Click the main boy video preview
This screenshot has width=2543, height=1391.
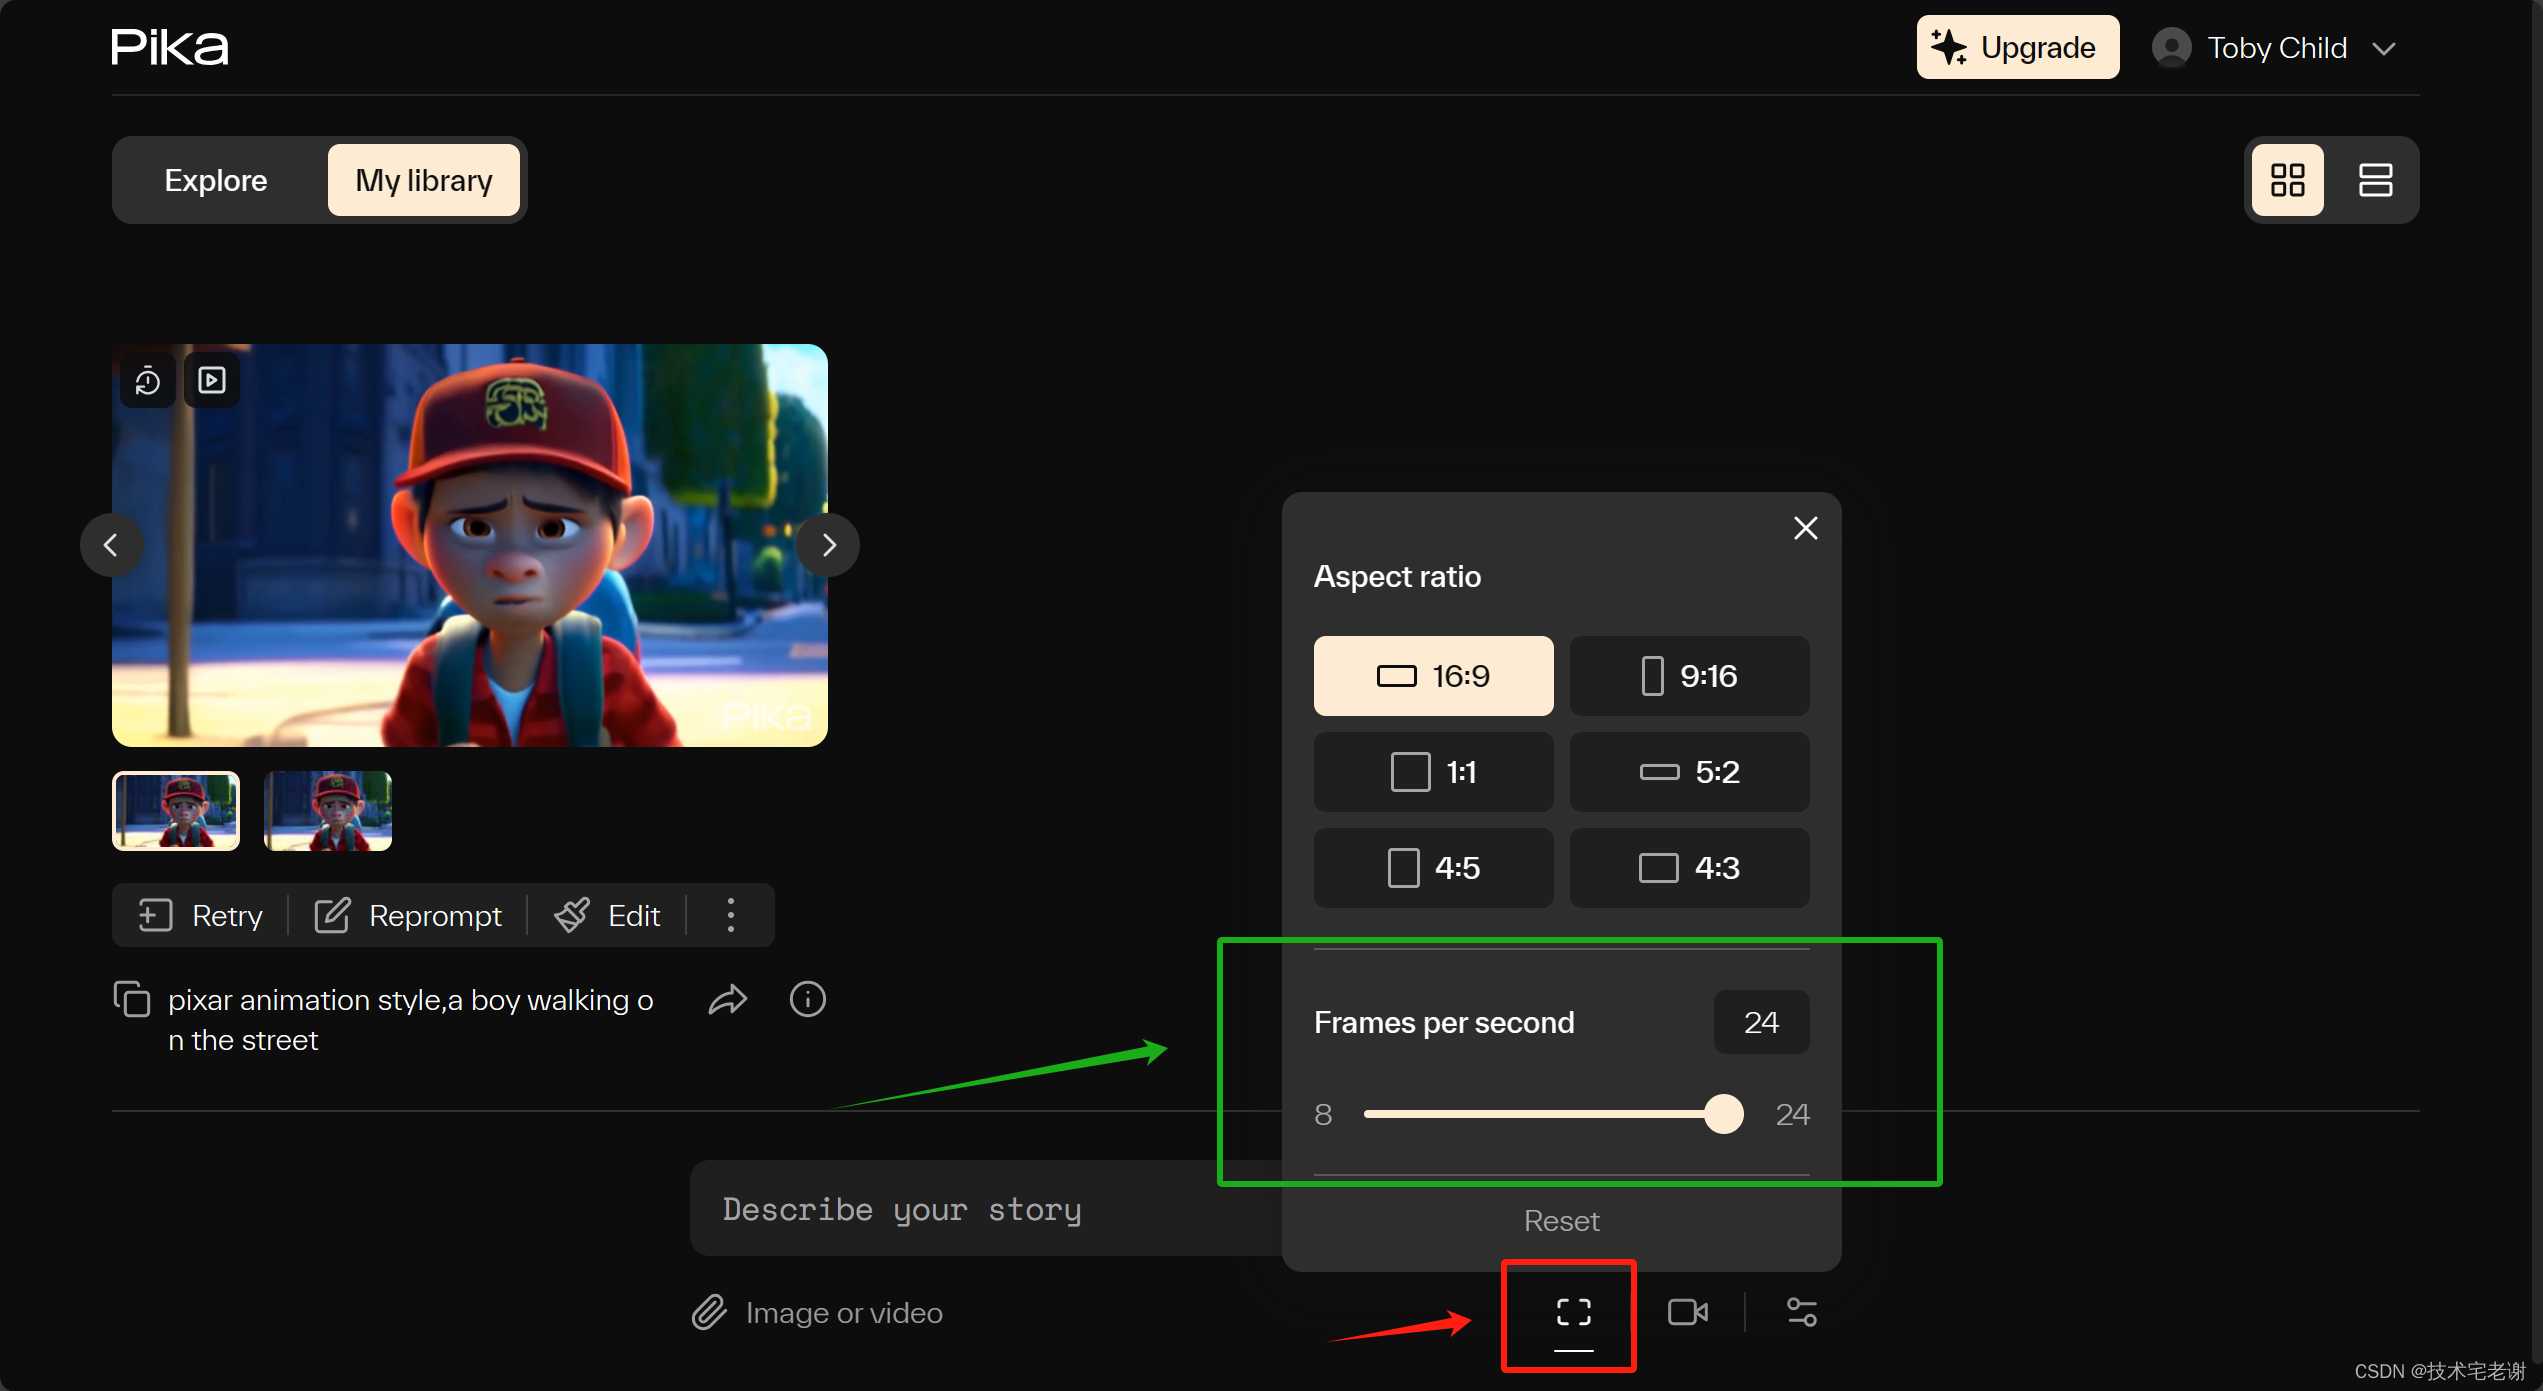point(470,545)
